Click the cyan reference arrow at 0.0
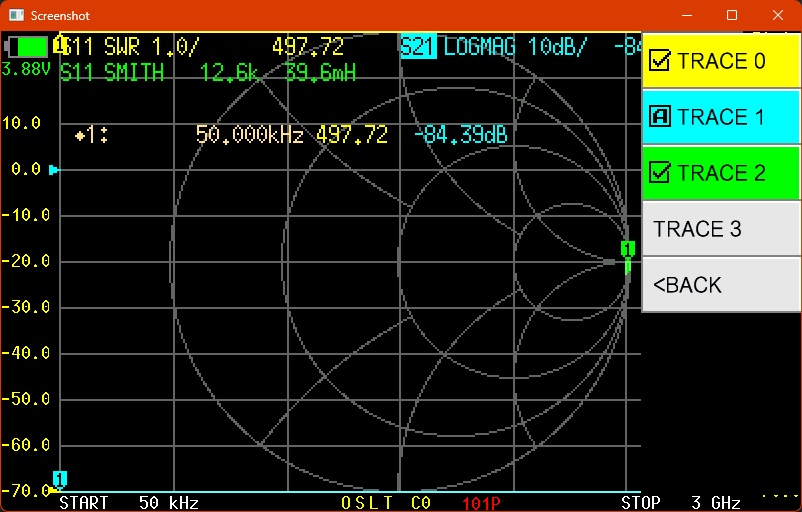 pos(54,170)
